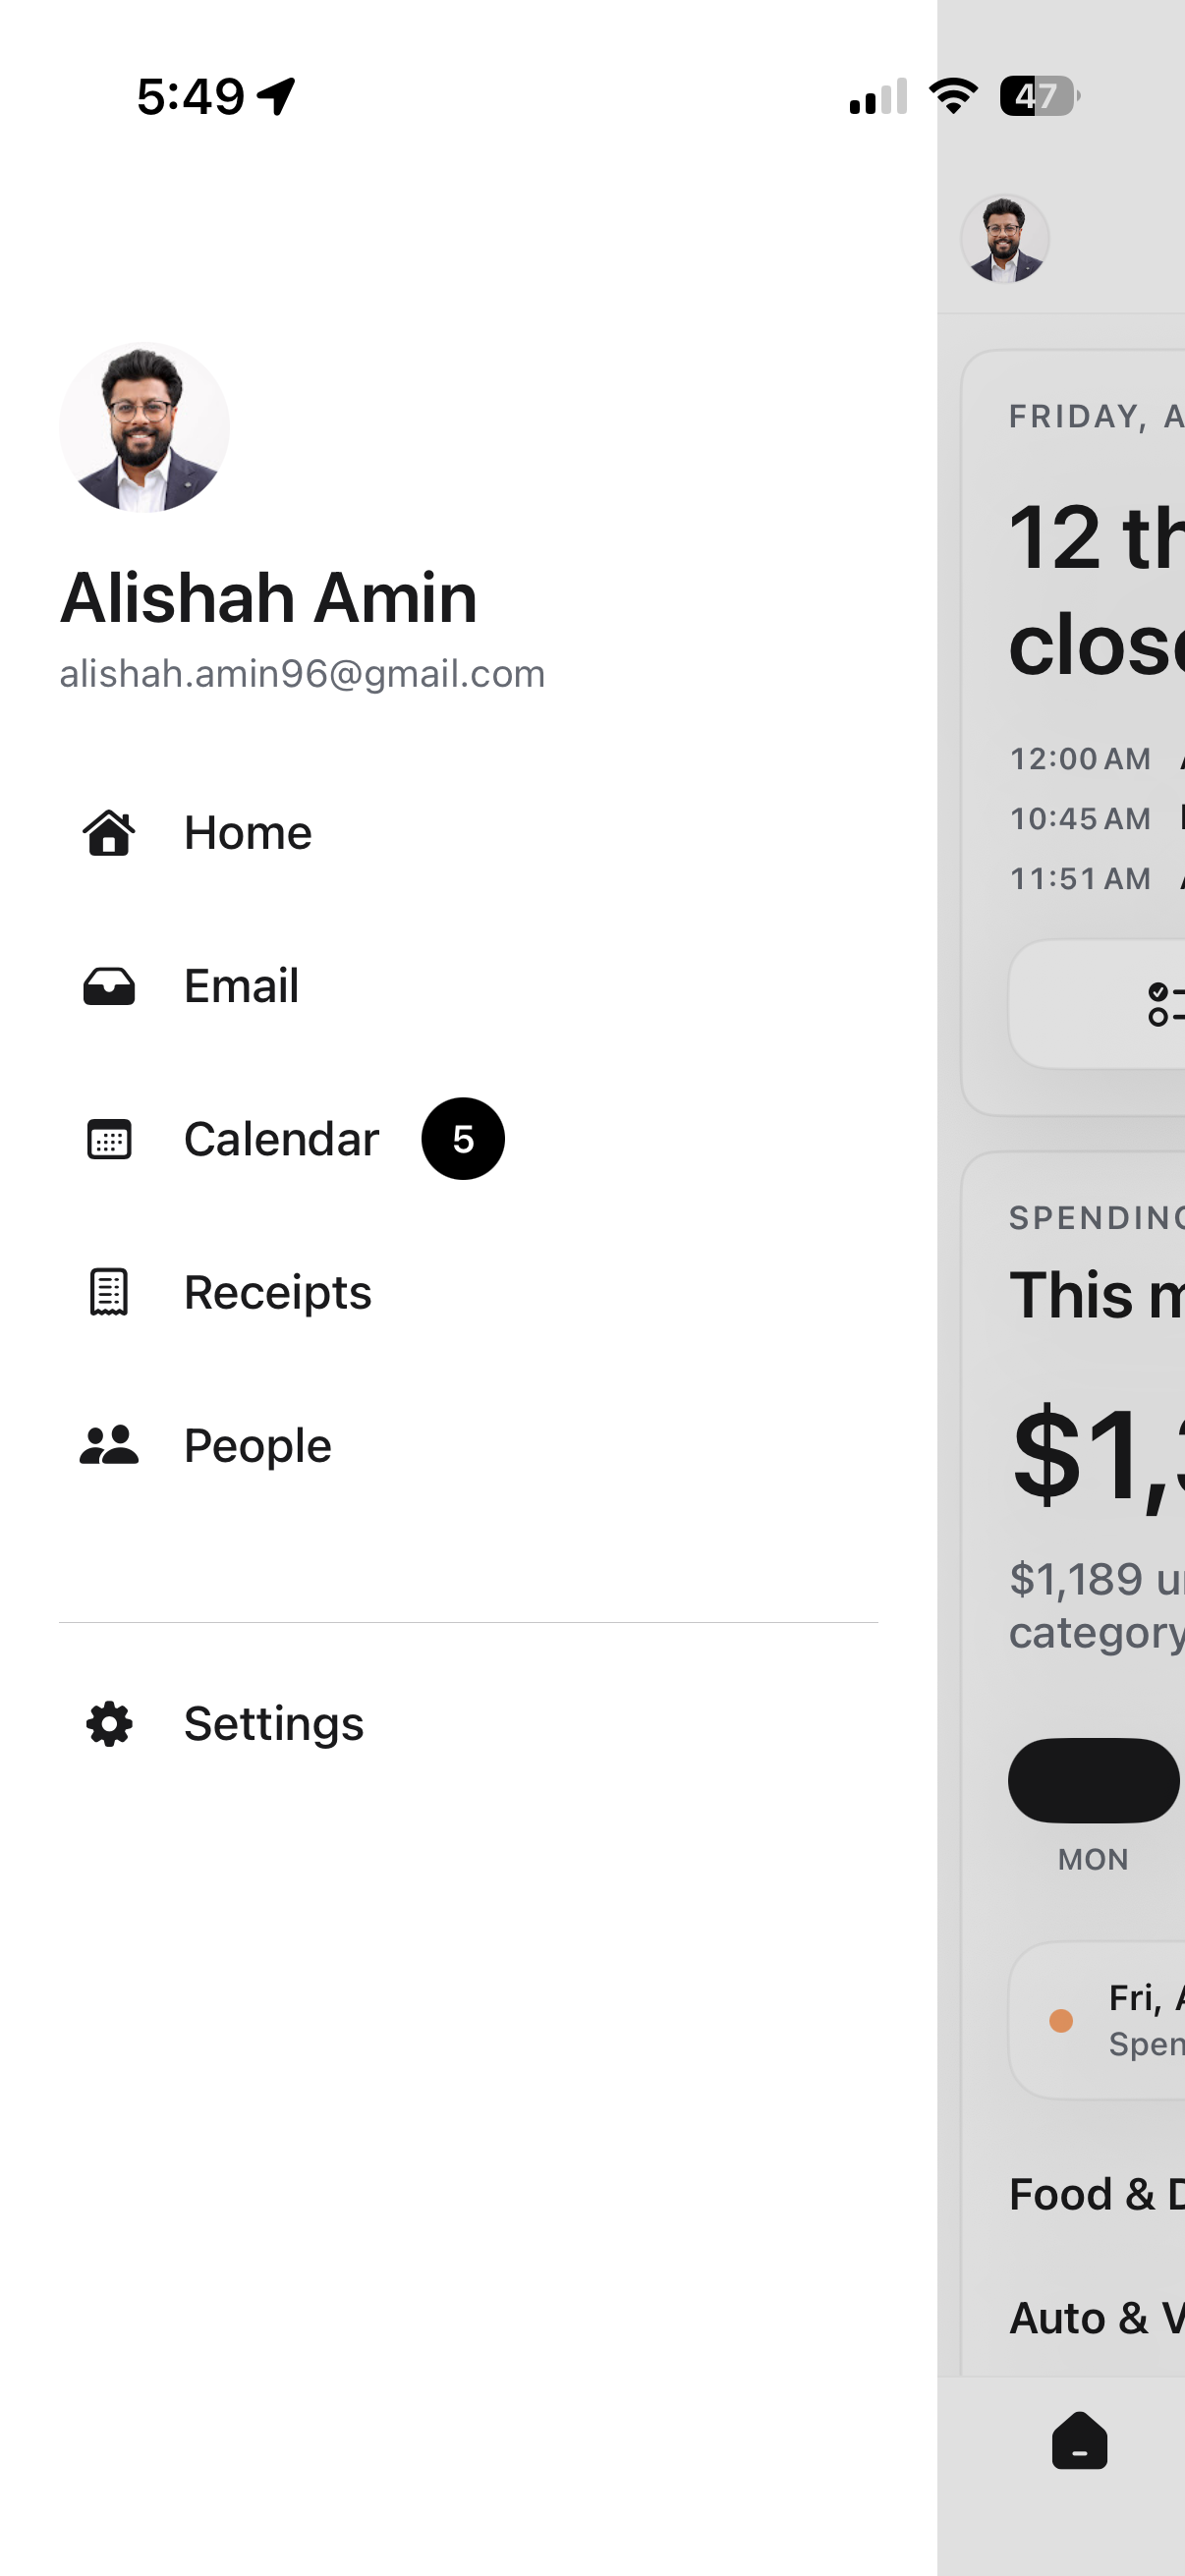The image size is (1185, 2576).
Task: Select the Receipts document icon
Action: click(x=109, y=1292)
